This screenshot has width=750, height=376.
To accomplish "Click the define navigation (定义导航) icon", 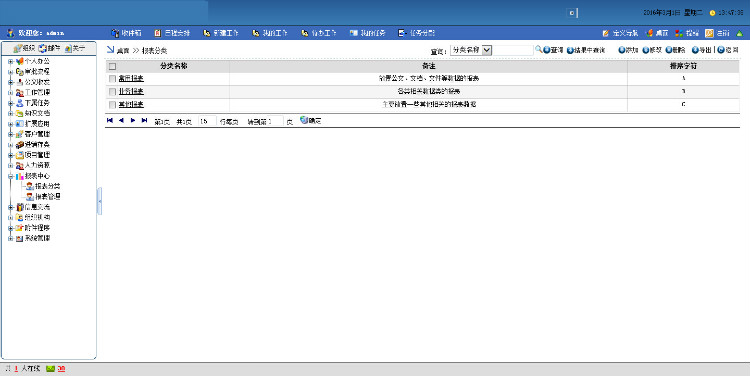I will coord(606,33).
